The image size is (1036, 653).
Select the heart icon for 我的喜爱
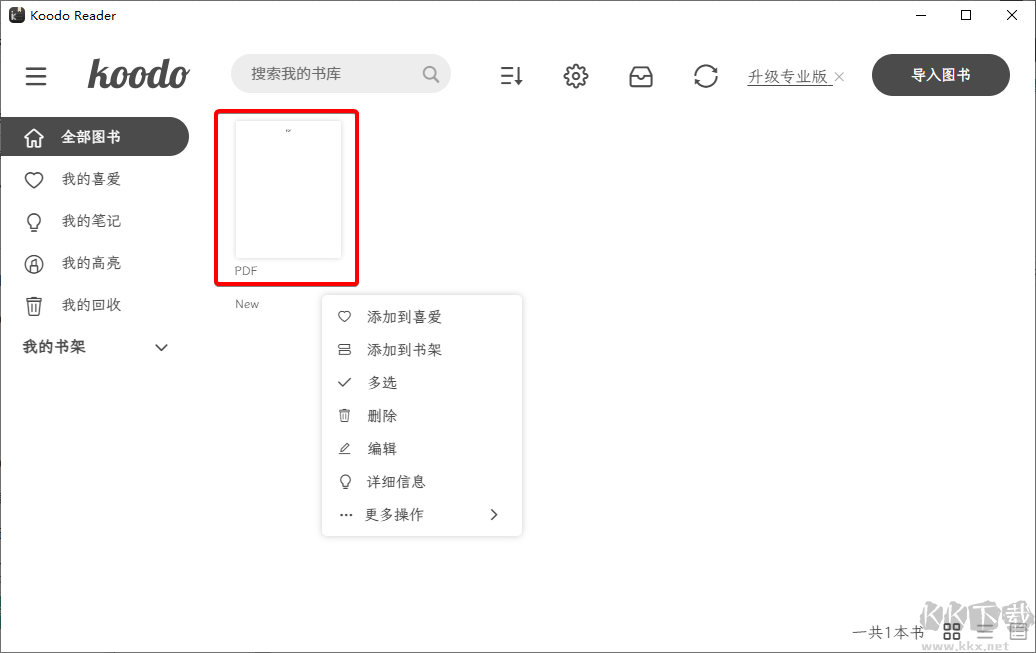click(x=34, y=179)
